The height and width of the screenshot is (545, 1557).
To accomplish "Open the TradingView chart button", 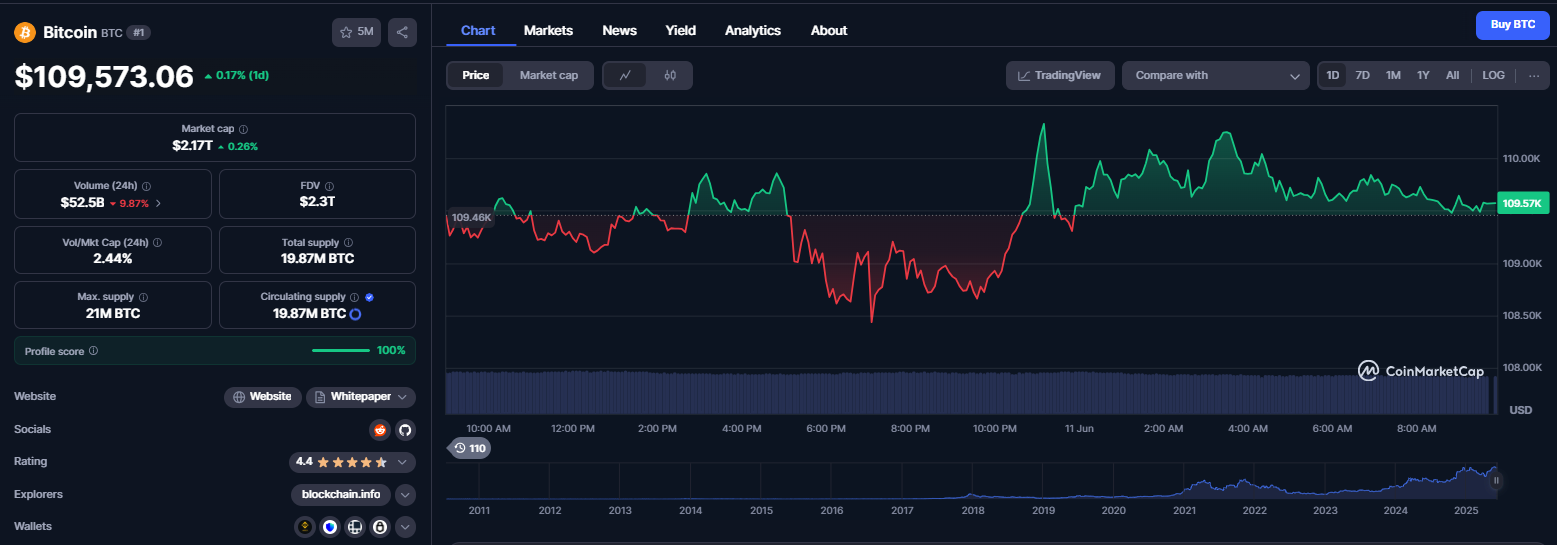I will tap(1060, 75).
